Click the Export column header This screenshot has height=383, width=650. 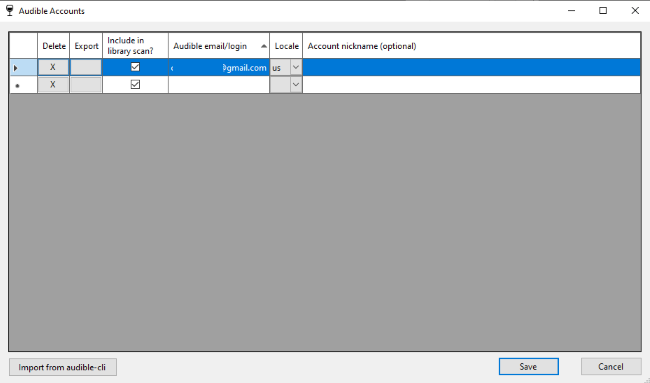point(86,46)
